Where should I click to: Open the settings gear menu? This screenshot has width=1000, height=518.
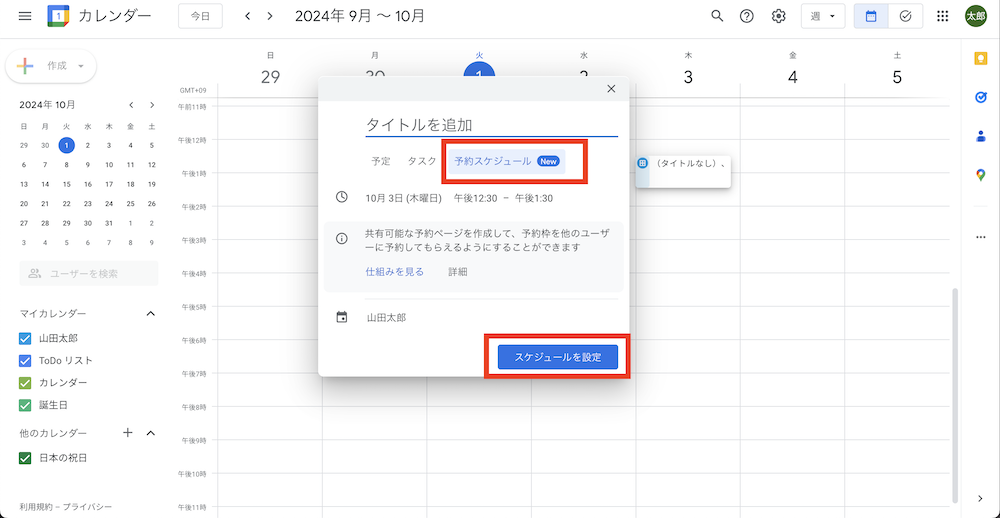pyautogui.click(x=778, y=16)
